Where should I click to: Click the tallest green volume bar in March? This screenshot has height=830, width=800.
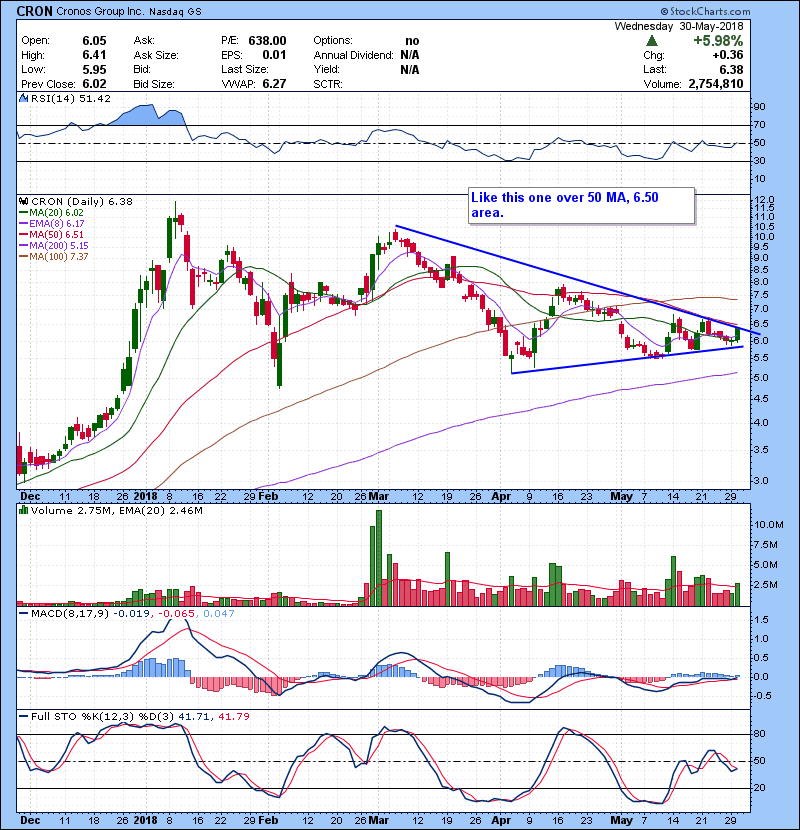tap(379, 558)
